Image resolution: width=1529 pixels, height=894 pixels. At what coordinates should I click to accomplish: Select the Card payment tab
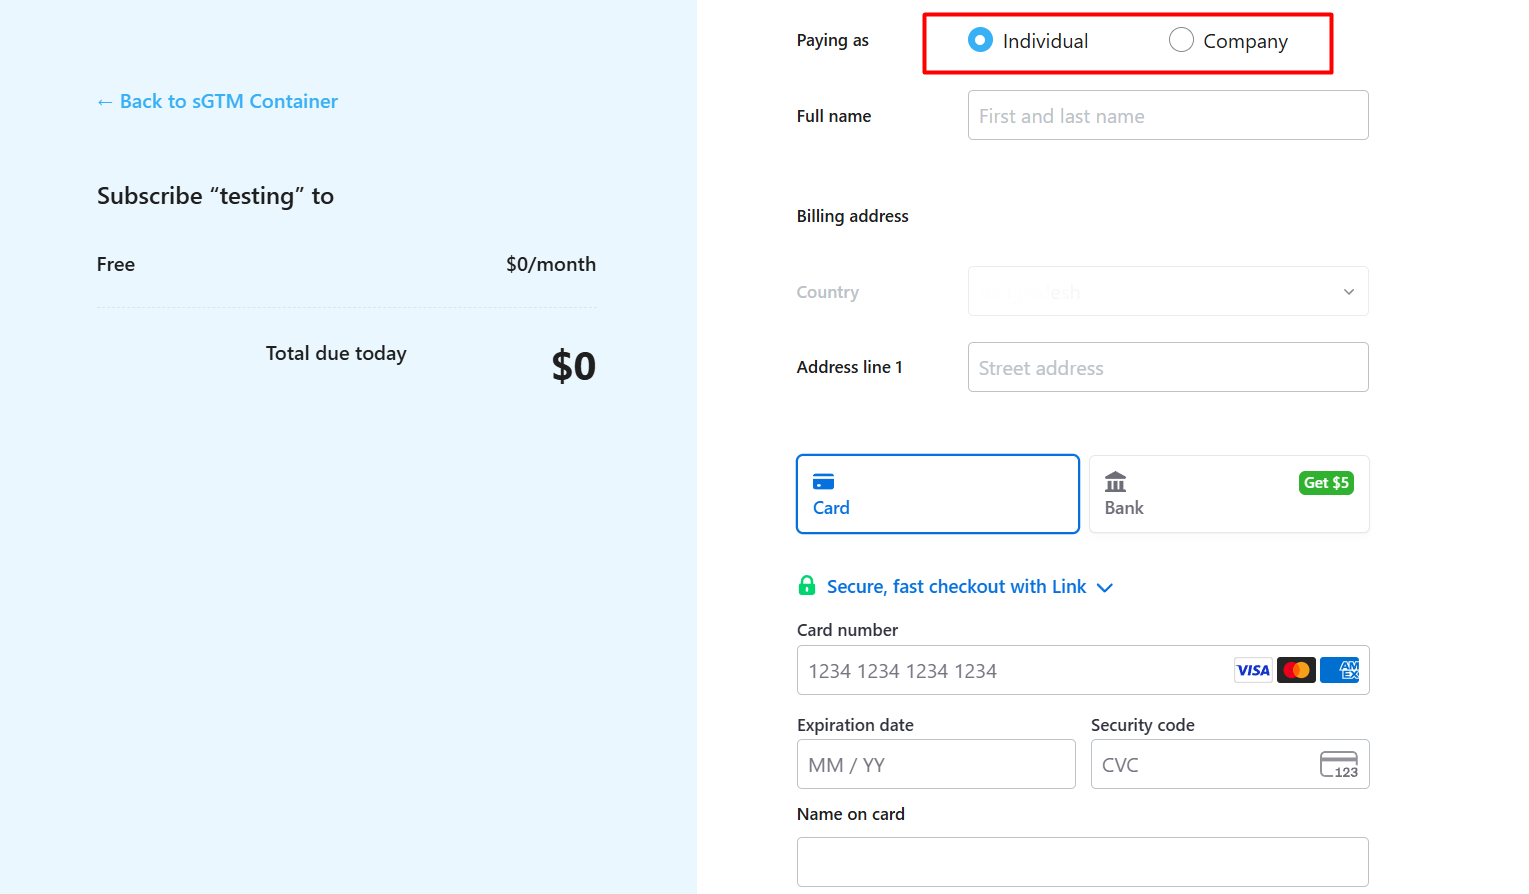tap(937, 494)
